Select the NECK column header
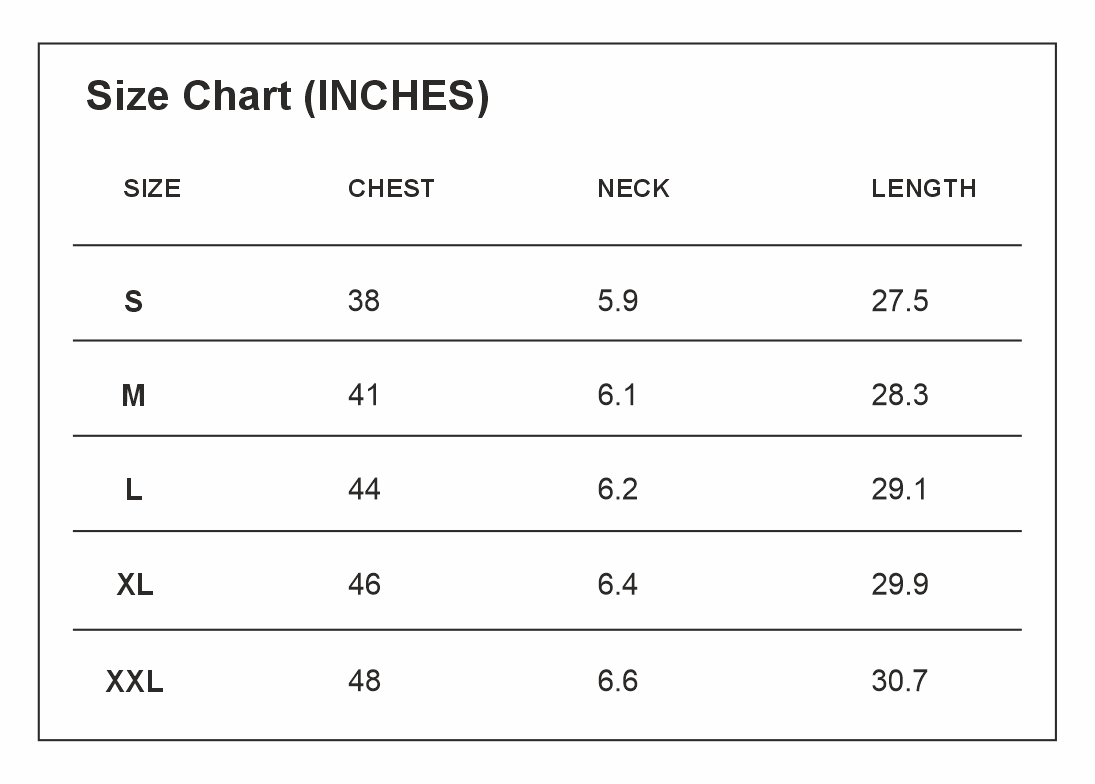Viewport: 1095px width, 784px height. tap(633, 188)
